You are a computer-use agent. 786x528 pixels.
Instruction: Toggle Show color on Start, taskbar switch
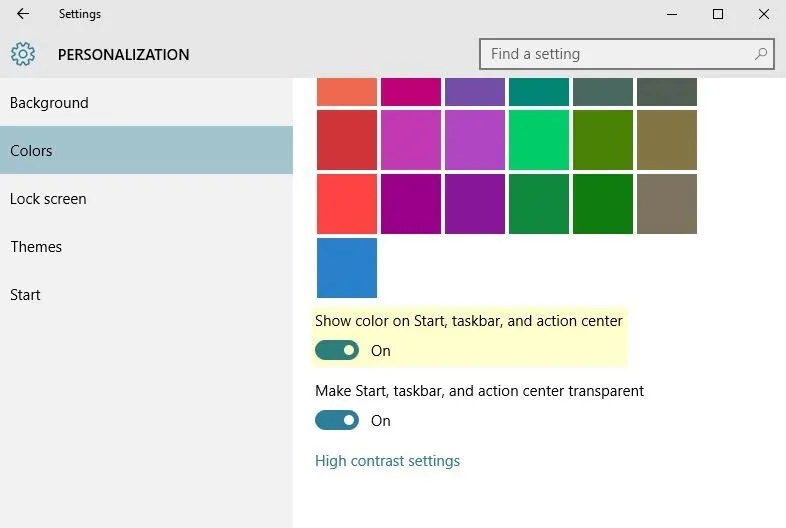point(337,350)
